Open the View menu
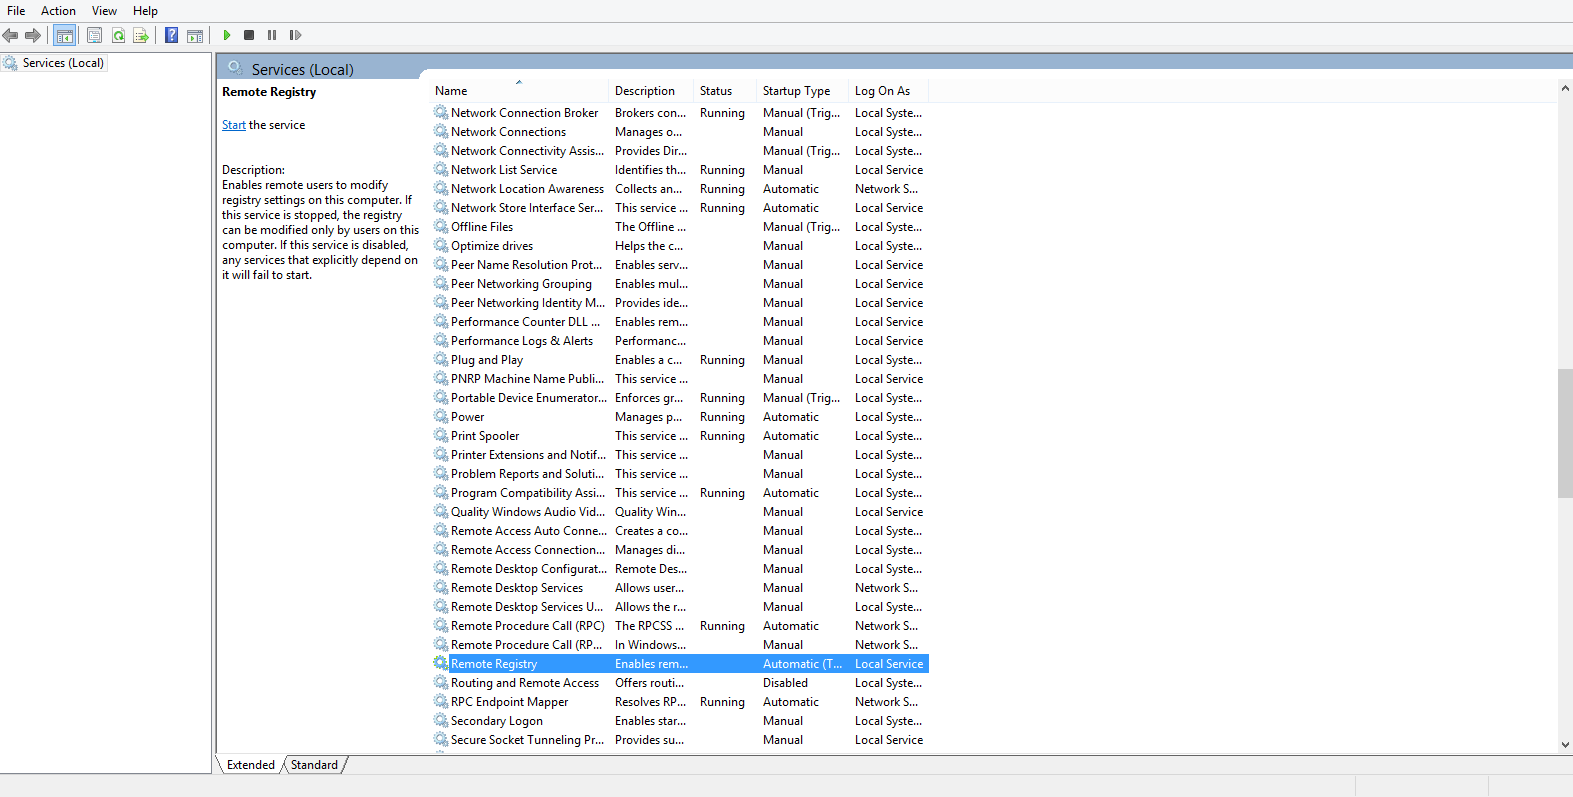 104,11
